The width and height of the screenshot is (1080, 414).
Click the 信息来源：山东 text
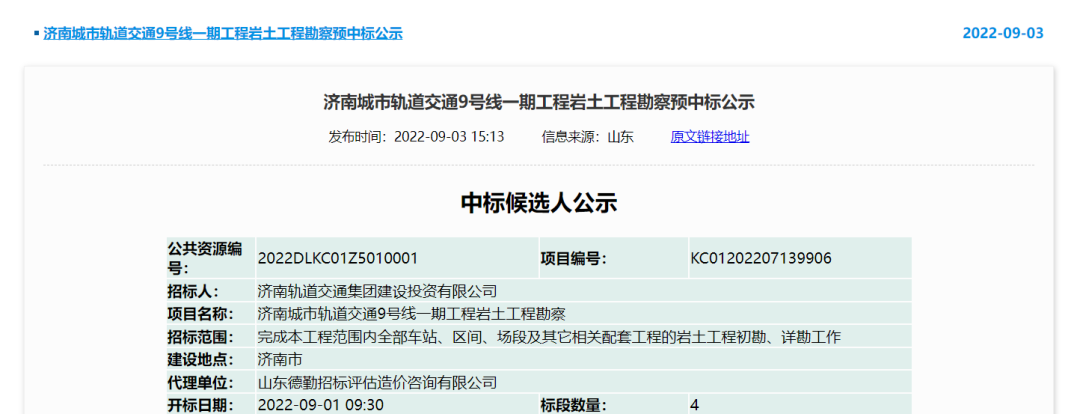click(587, 136)
